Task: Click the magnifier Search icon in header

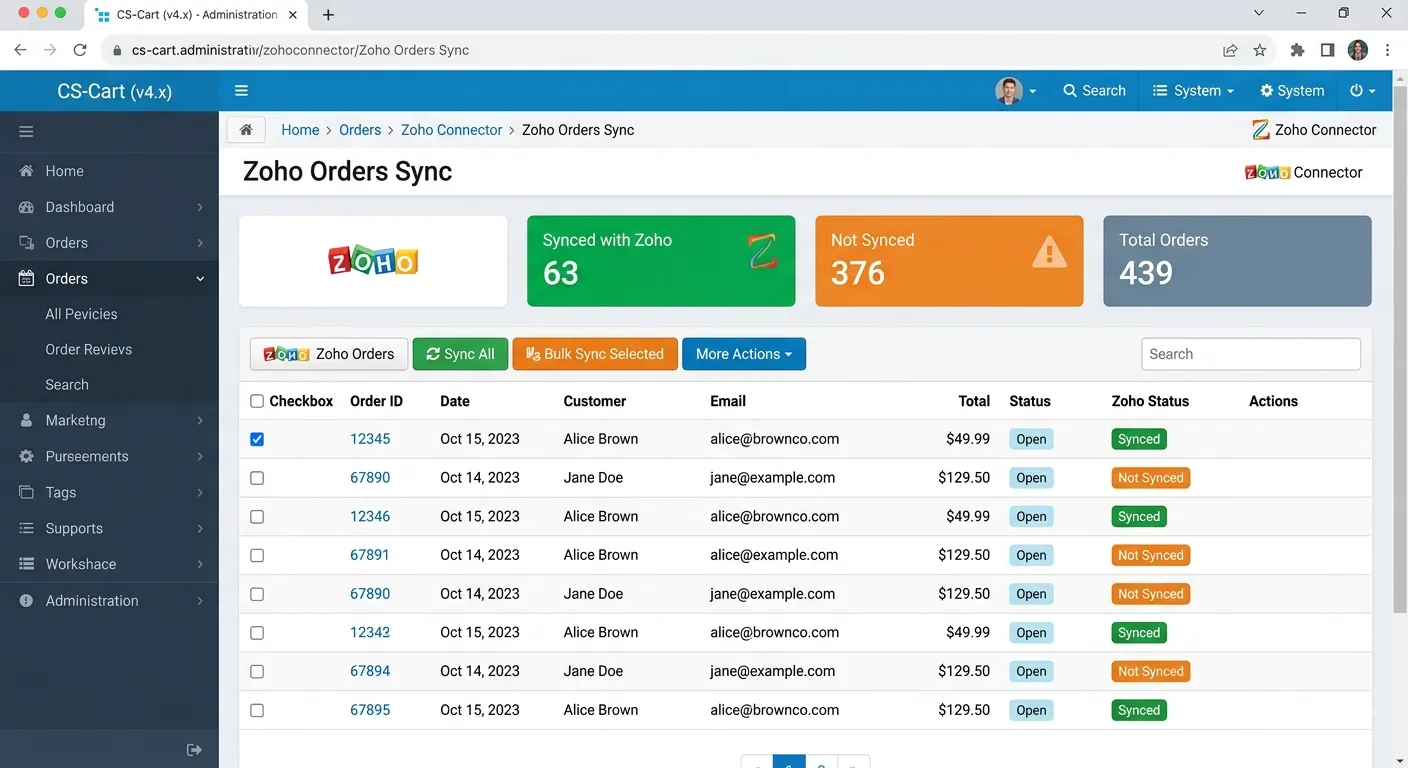Action: pyautogui.click(x=1070, y=90)
